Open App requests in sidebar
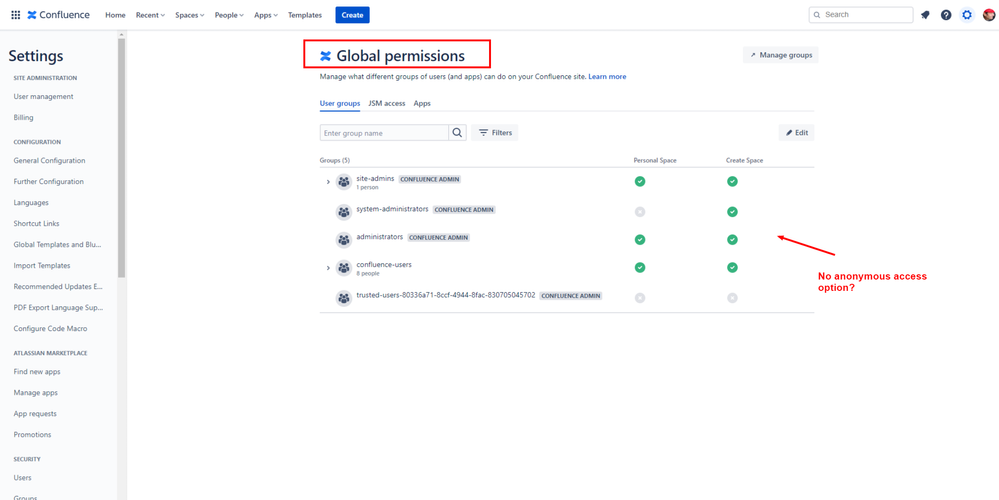The image size is (999, 500). pyautogui.click(x=35, y=413)
